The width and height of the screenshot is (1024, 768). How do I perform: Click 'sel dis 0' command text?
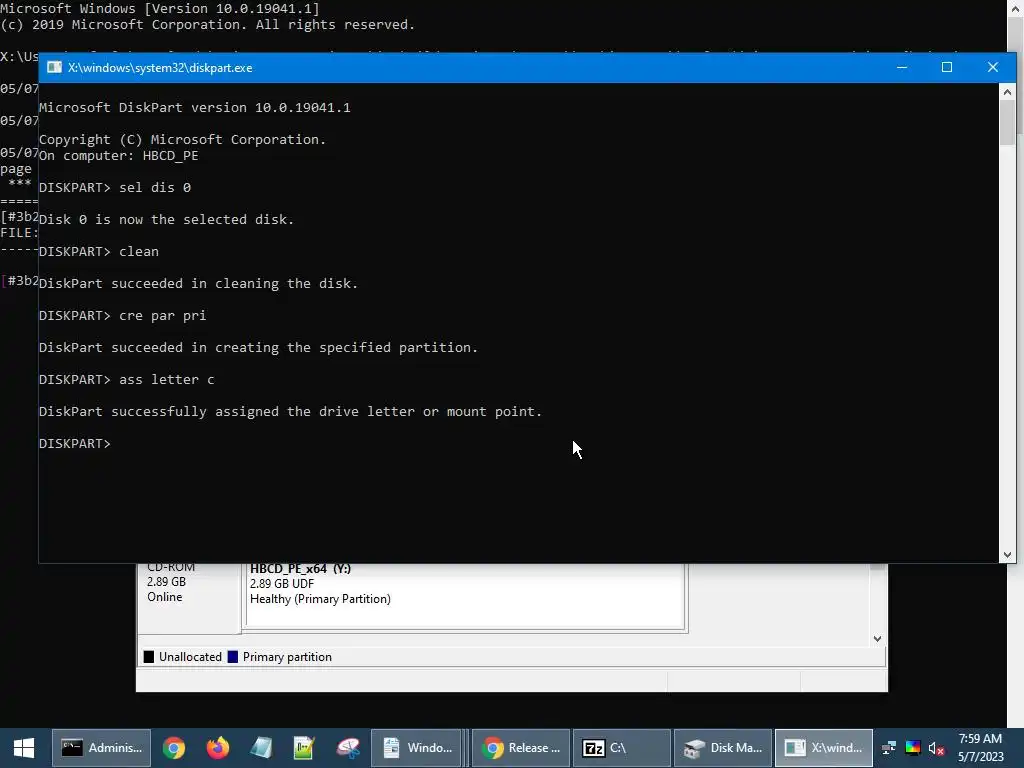click(x=155, y=187)
